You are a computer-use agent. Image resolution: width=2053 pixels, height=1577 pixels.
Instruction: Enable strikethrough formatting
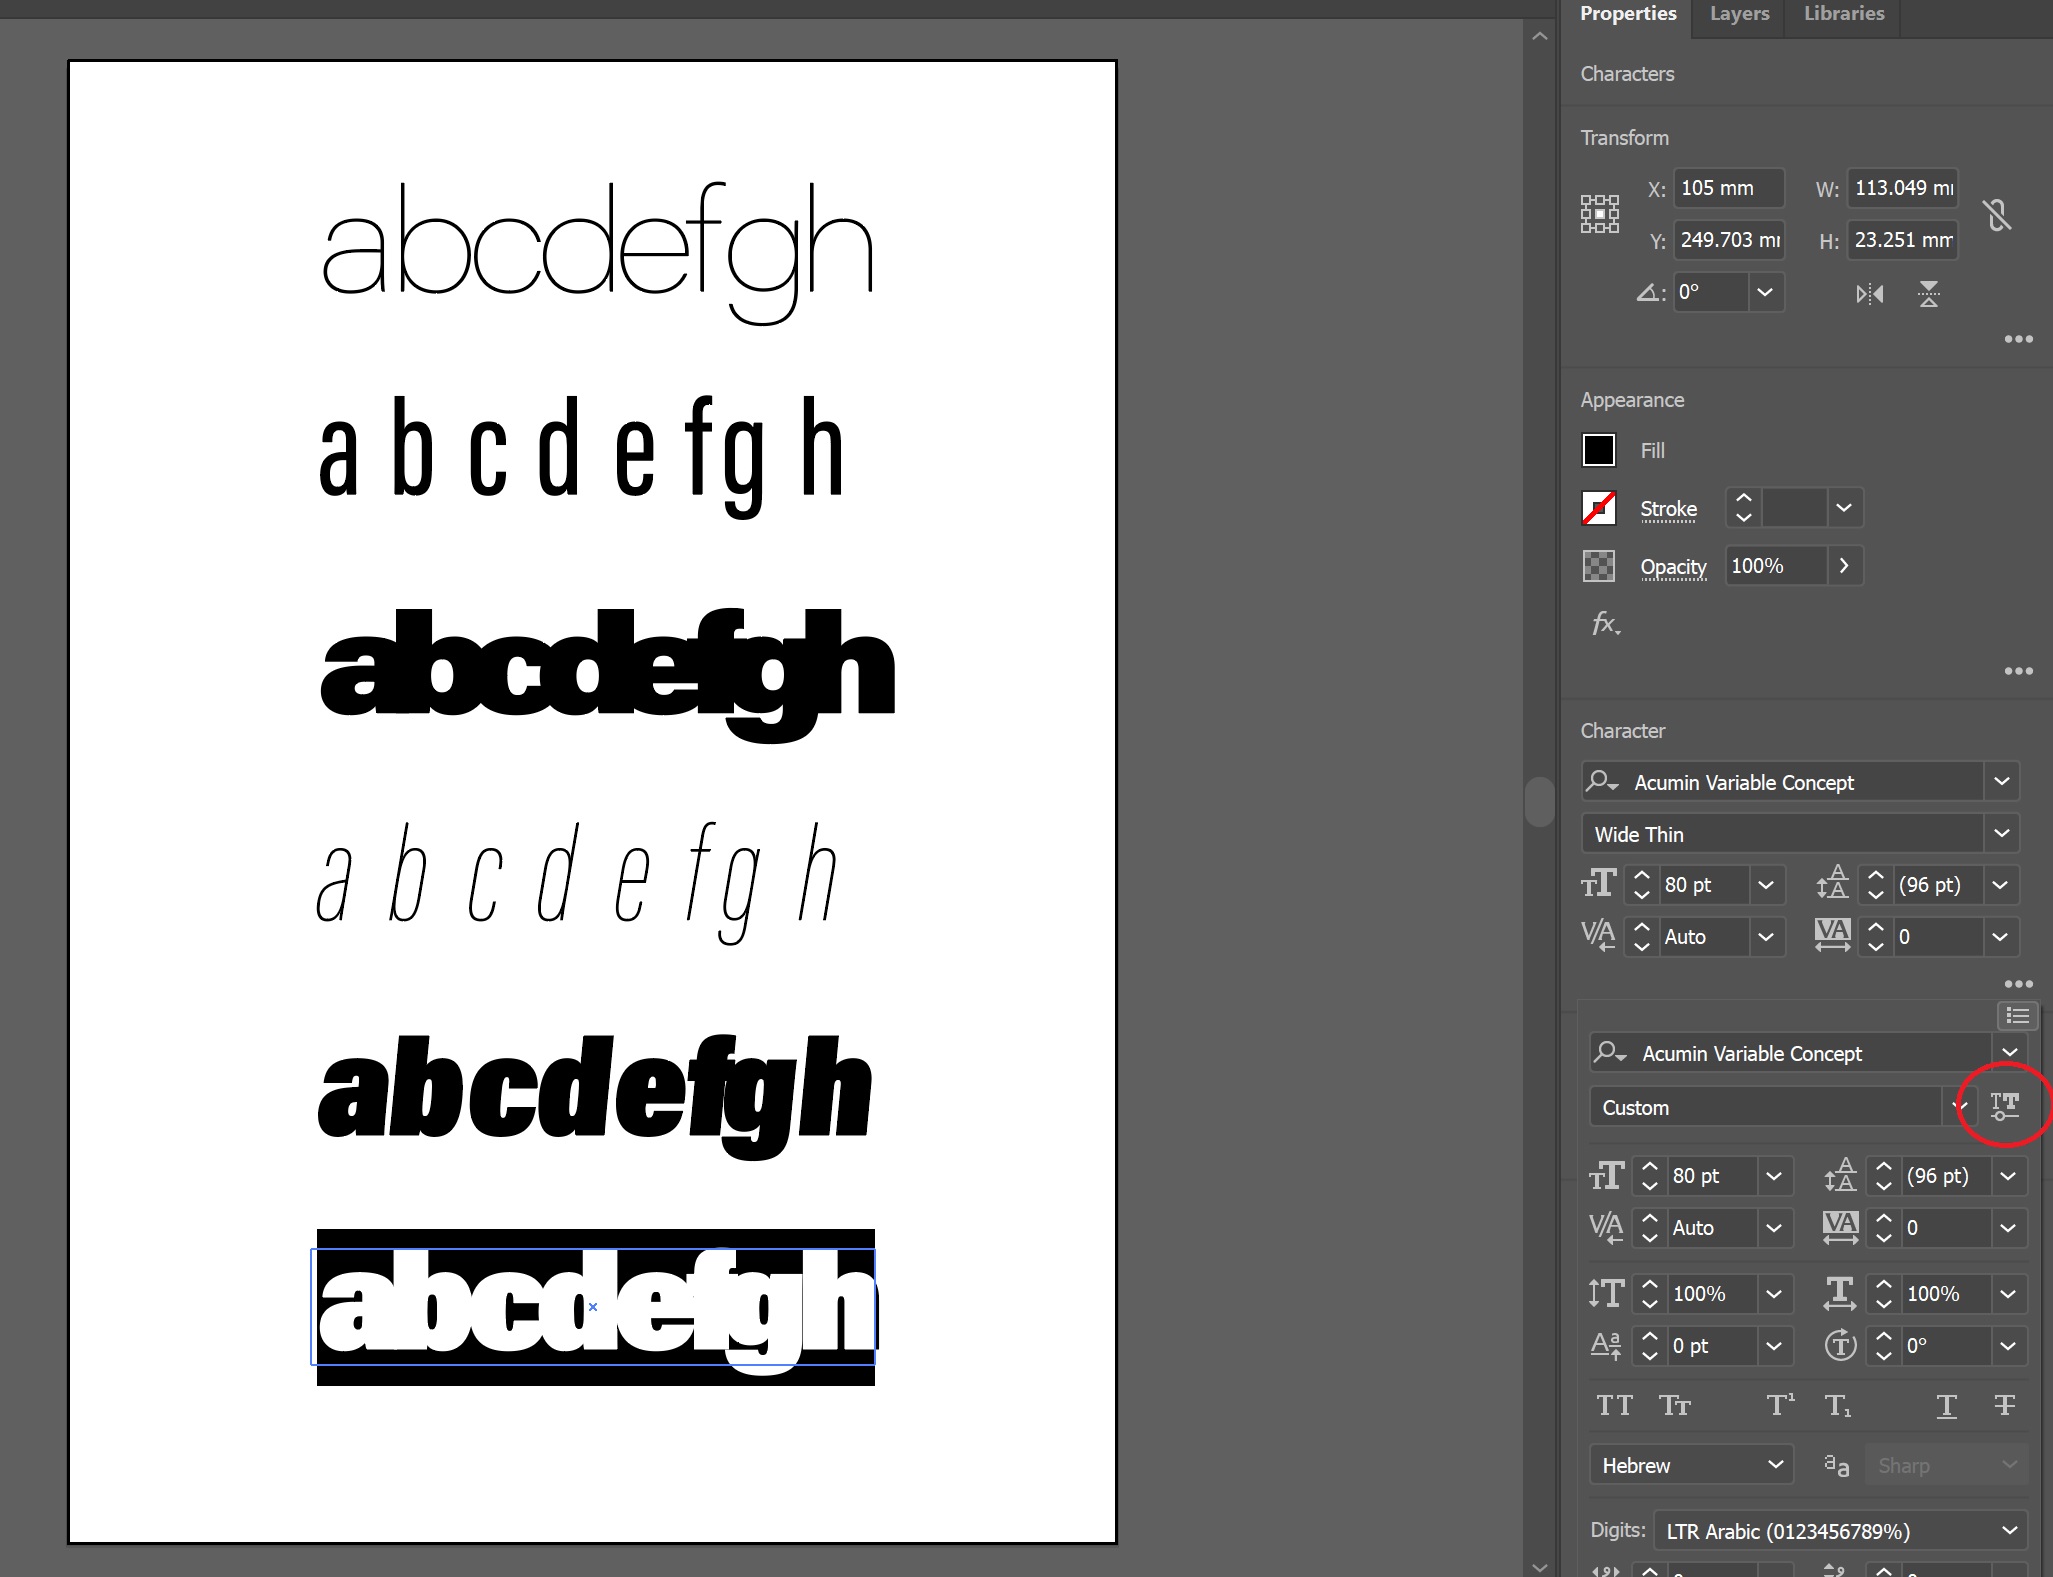pos(2005,1405)
